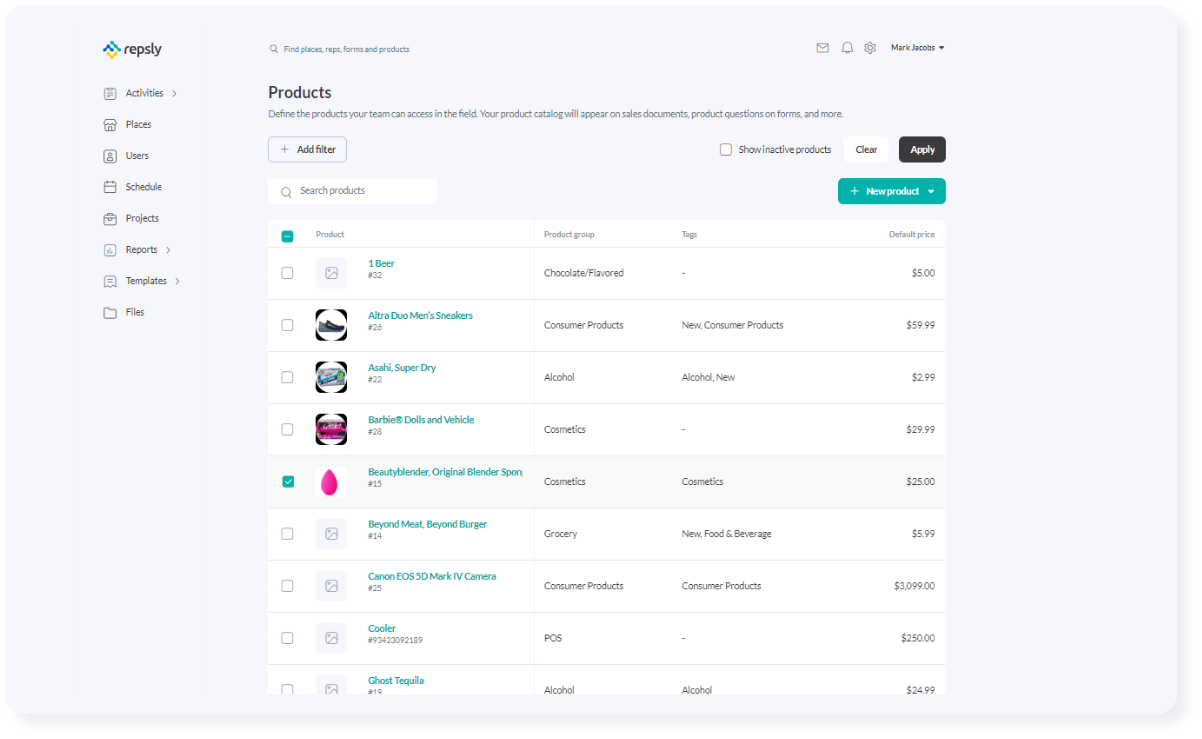Go to Users in sidebar

point(137,156)
